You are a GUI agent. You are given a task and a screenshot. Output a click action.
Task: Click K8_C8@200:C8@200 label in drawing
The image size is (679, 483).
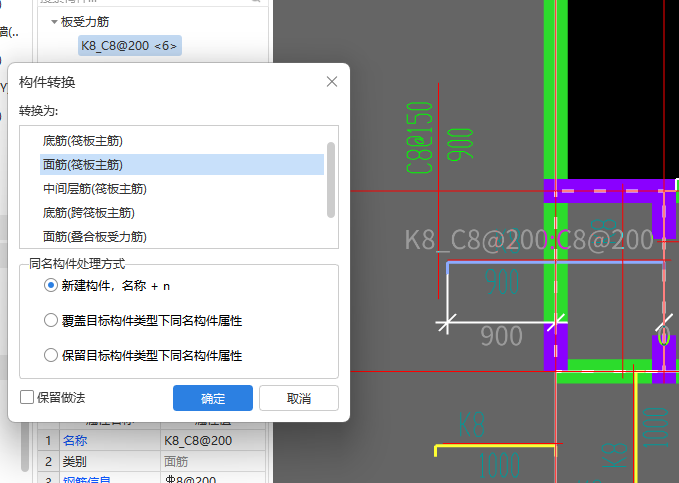529,240
